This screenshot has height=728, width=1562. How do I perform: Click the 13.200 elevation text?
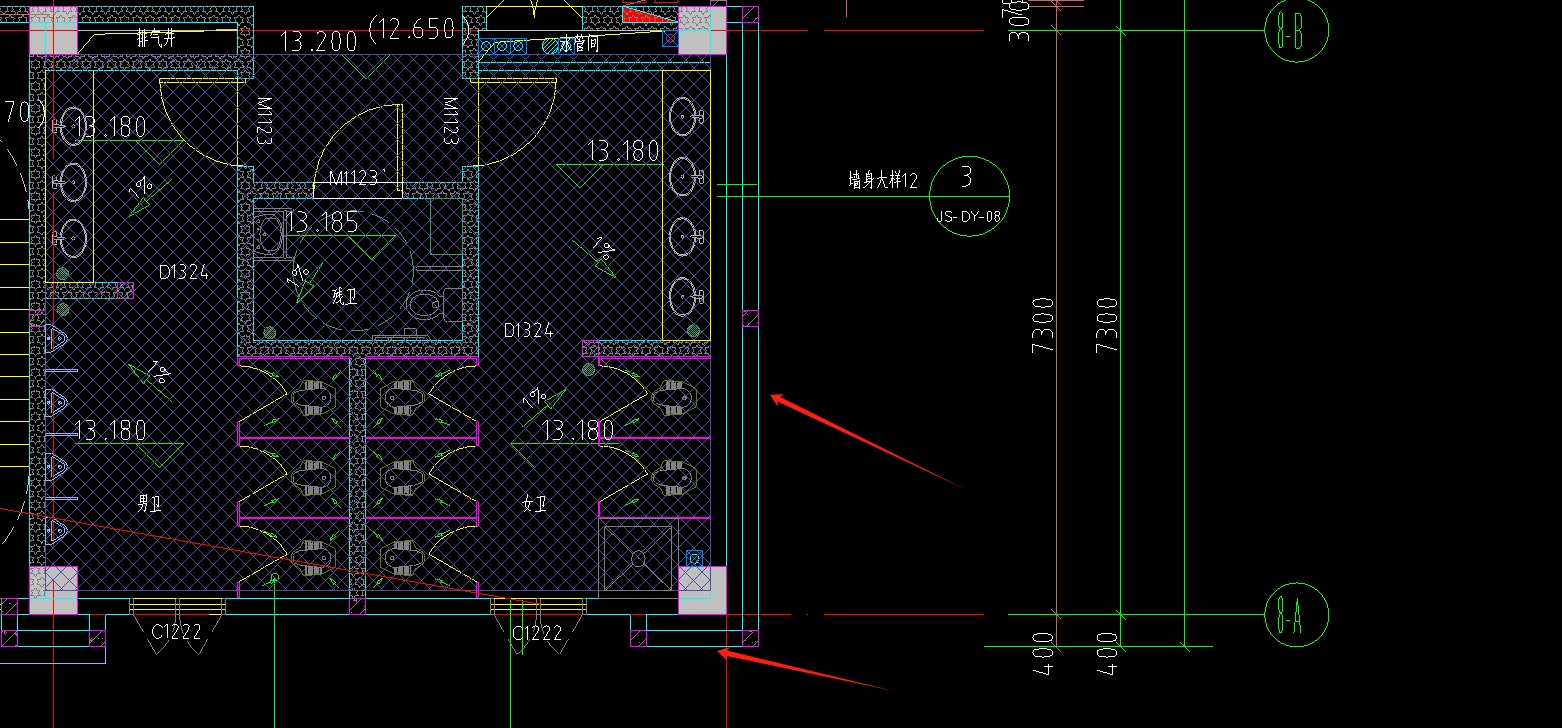coord(320,41)
